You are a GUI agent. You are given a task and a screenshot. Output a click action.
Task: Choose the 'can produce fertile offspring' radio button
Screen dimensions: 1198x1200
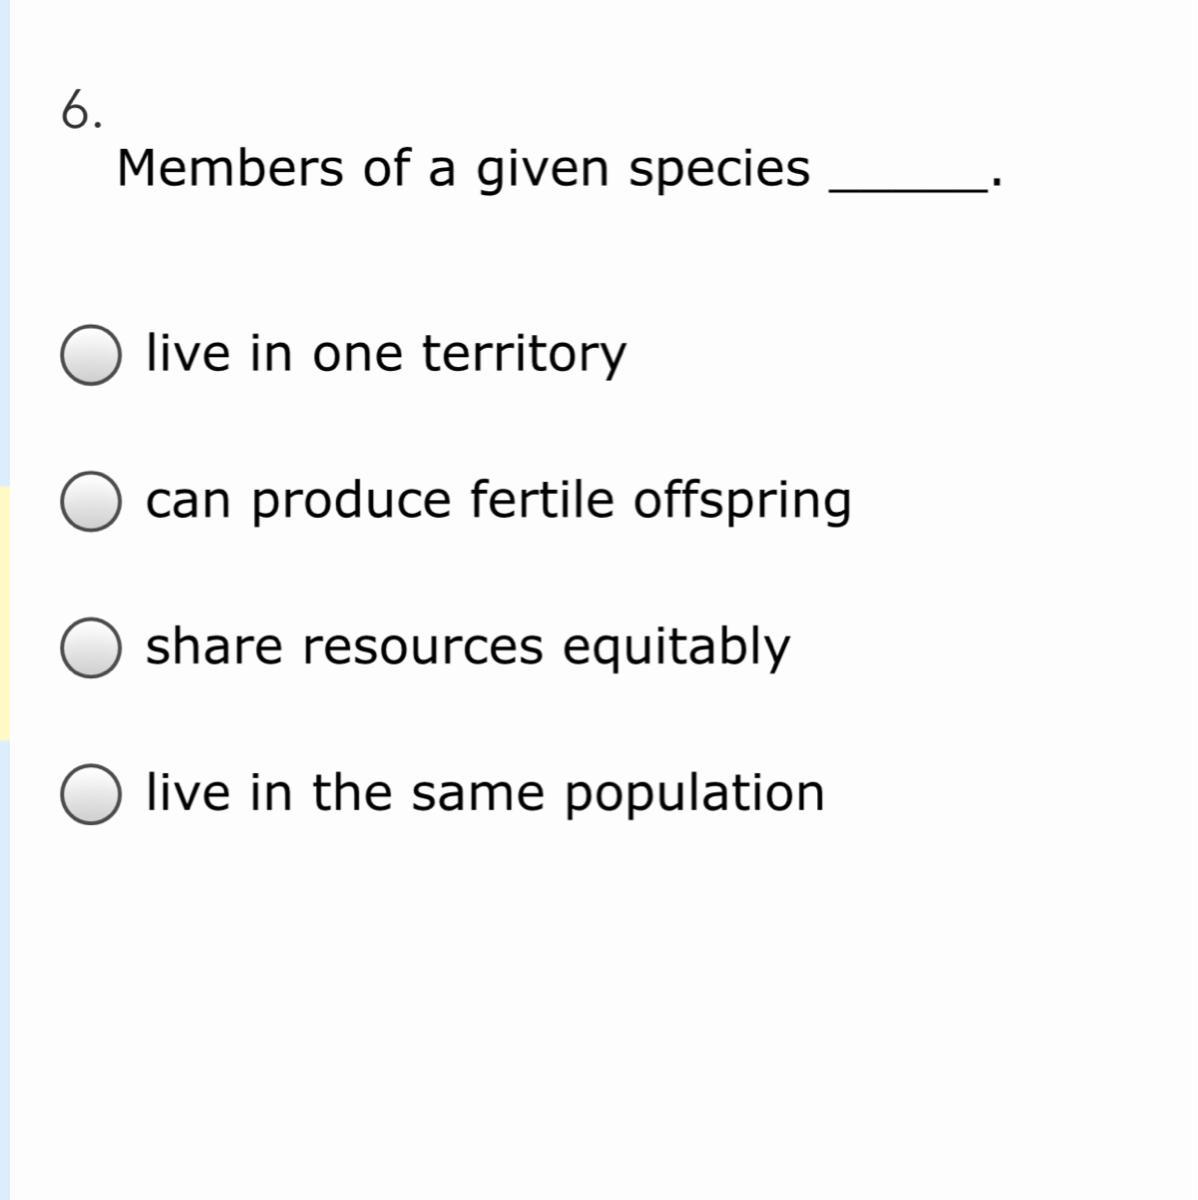pos(91,501)
